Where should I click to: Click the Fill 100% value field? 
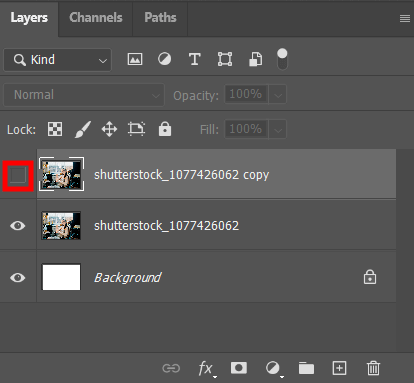pos(246,129)
